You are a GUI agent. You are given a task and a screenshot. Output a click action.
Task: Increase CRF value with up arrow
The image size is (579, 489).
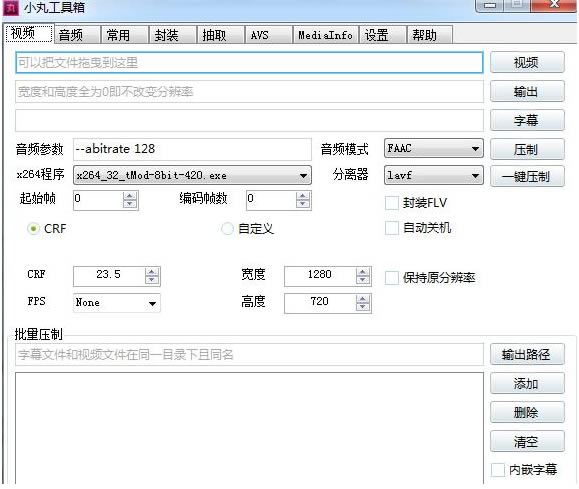pos(152,272)
